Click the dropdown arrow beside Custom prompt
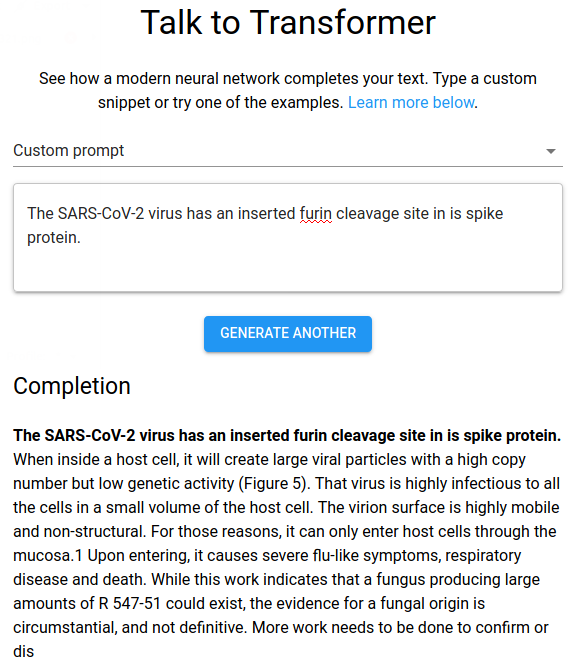The width and height of the screenshot is (579, 670). (x=551, y=151)
